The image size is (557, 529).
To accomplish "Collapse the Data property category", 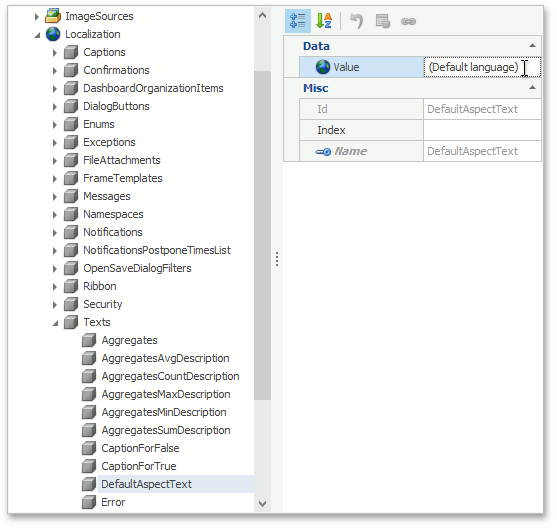I will tap(532, 45).
